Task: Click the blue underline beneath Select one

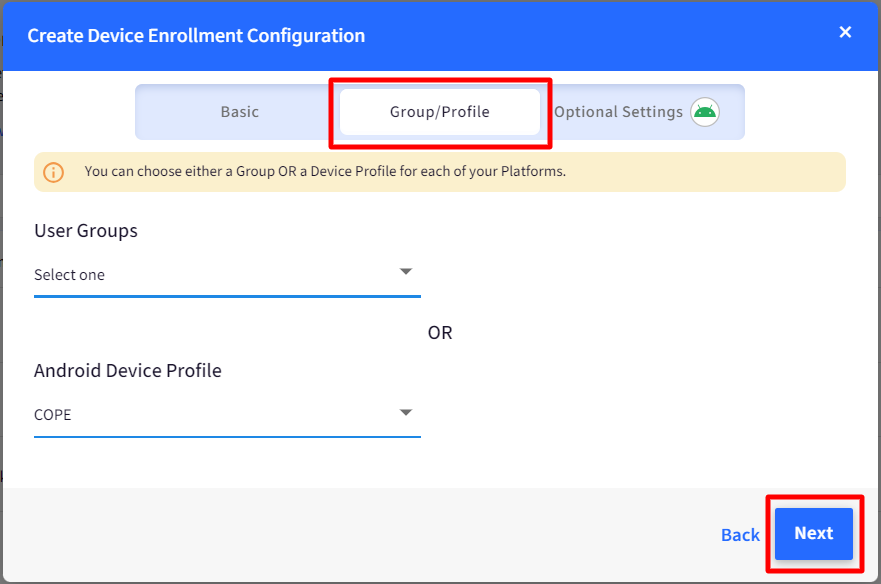Action: [x=227, y=296]
